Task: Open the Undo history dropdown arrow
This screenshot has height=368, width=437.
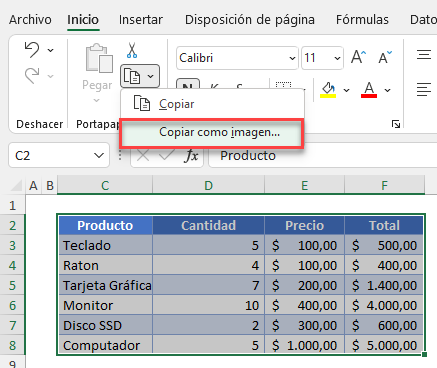Action: pos(50,50)
